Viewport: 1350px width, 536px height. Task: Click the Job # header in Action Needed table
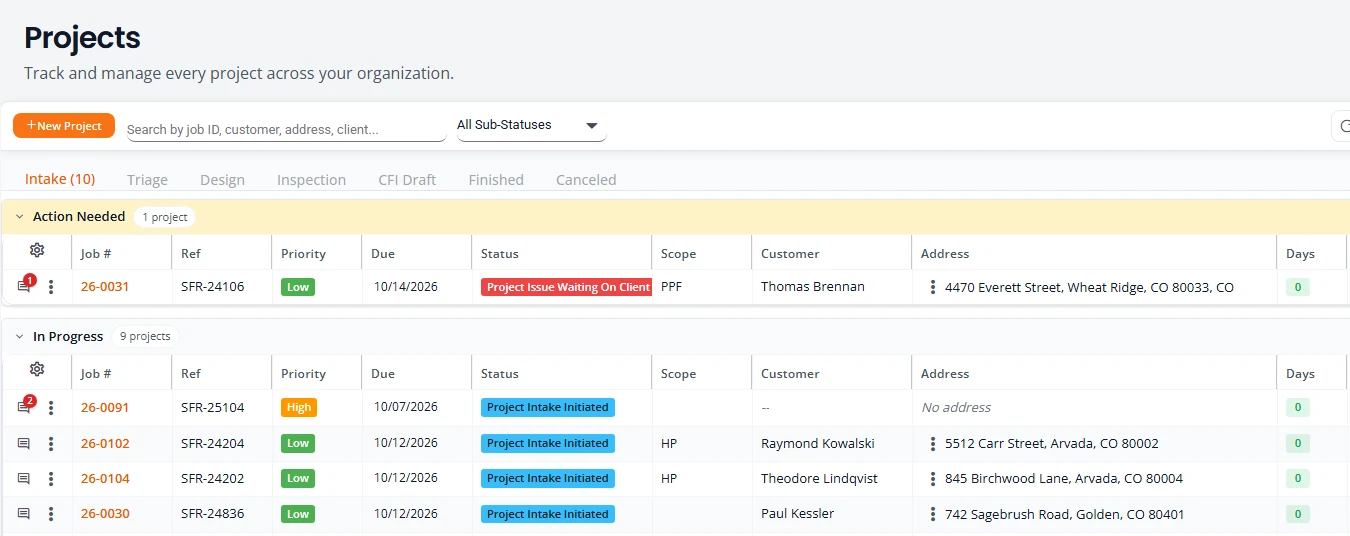click(x=96, y=254)
